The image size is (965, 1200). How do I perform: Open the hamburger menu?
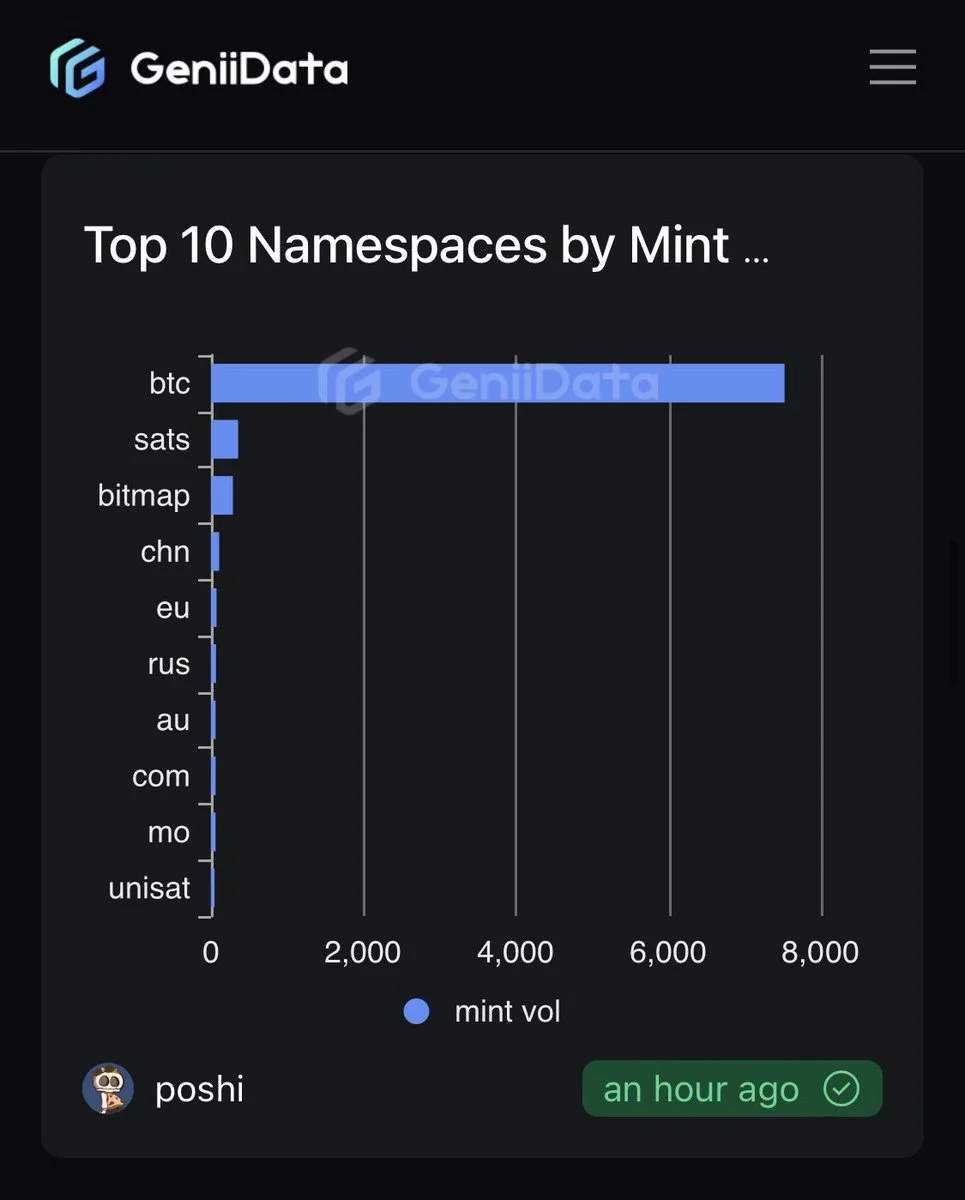click(892, 67)
